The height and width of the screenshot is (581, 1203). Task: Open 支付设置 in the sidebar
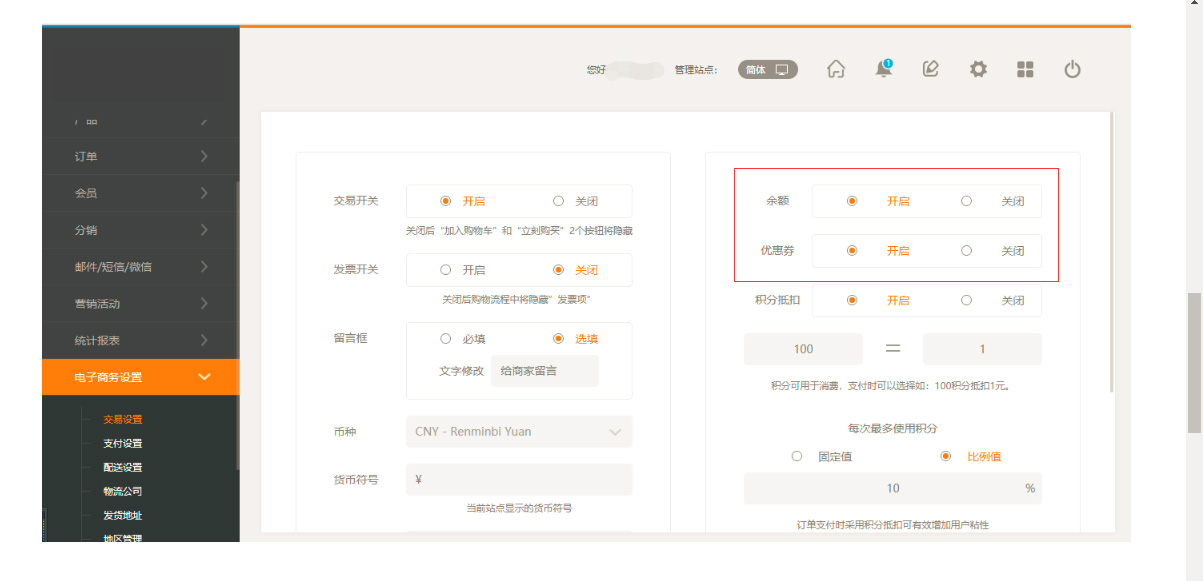click(123, 443)
